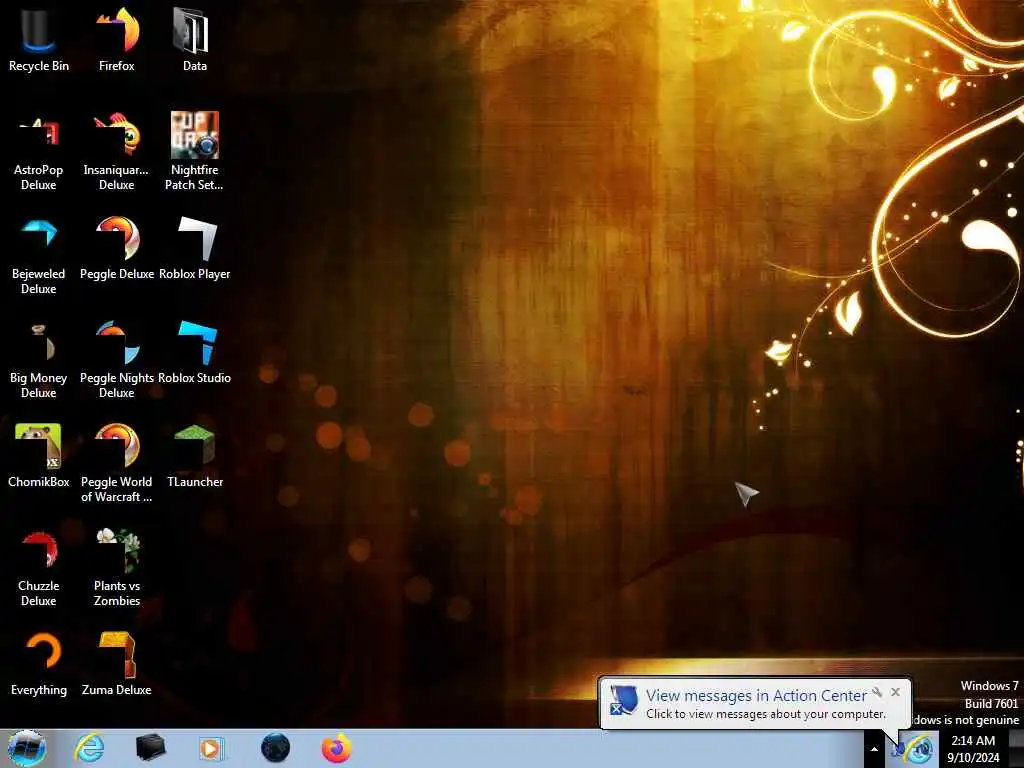Open Windows Media Player from taskbar
Image resolution: width=1024 pixels, height=768 pixels.
pyautogui.click(x=210, y=748)
